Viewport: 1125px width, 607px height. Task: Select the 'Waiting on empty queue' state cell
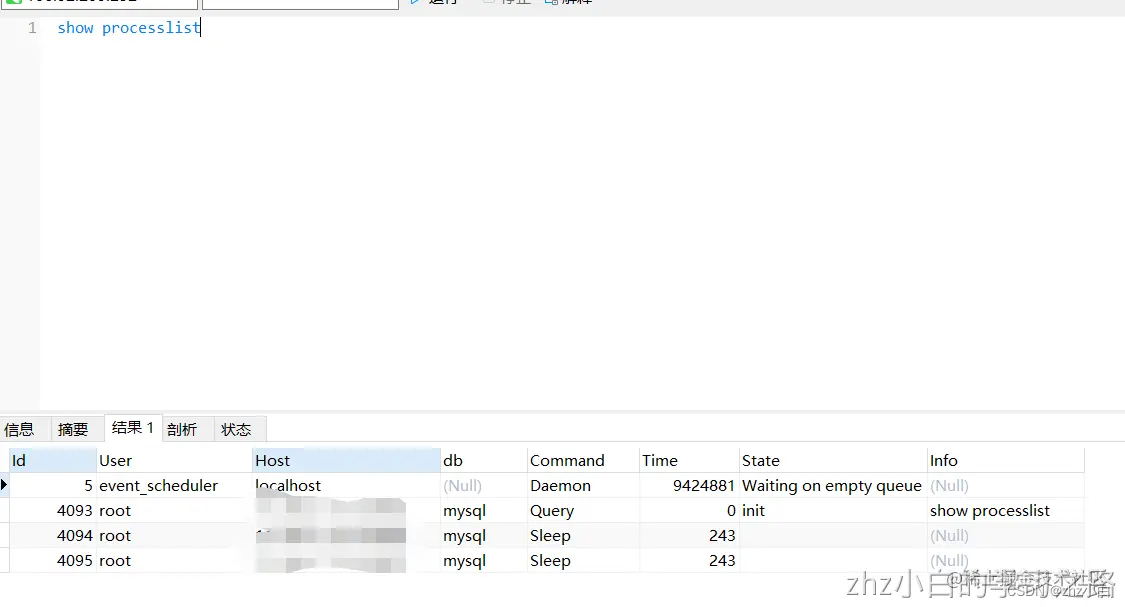[x=833, y=485]
